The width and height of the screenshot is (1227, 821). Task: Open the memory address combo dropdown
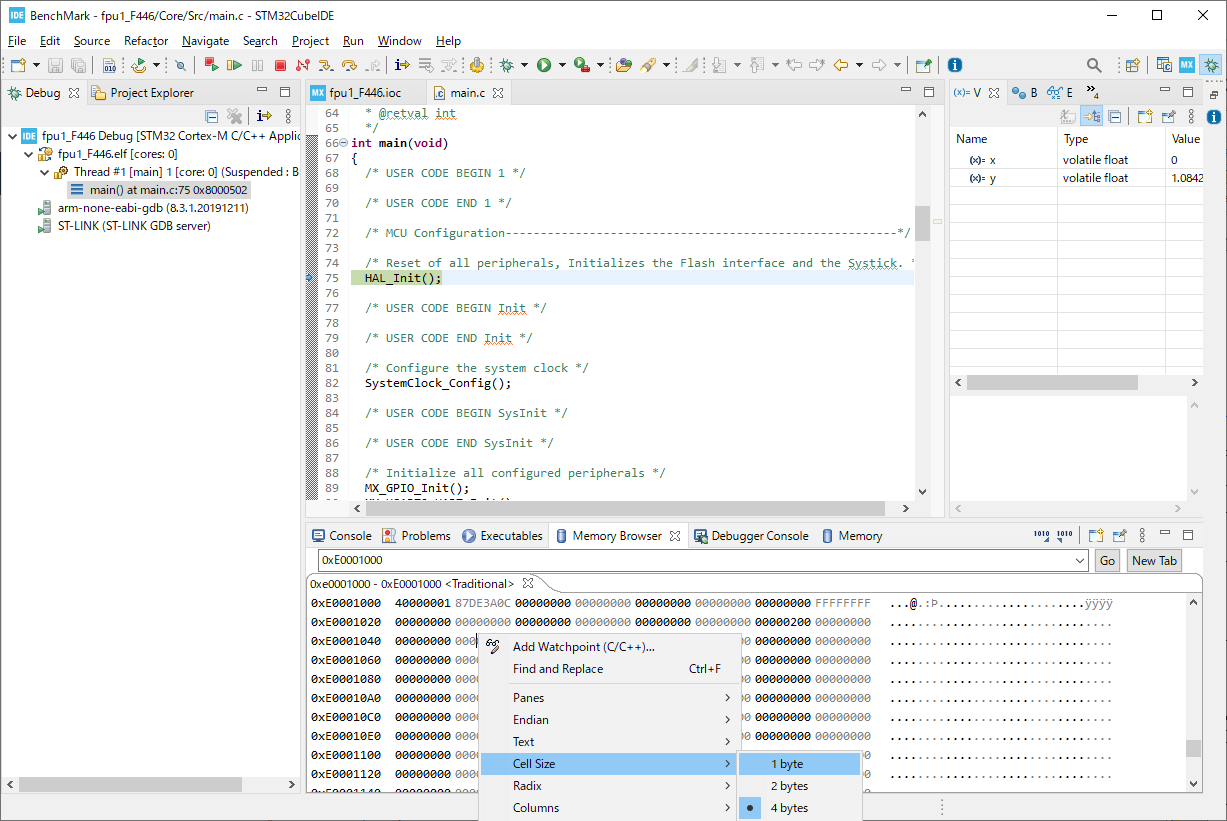pyautogui.click(x=1078, y=561)
